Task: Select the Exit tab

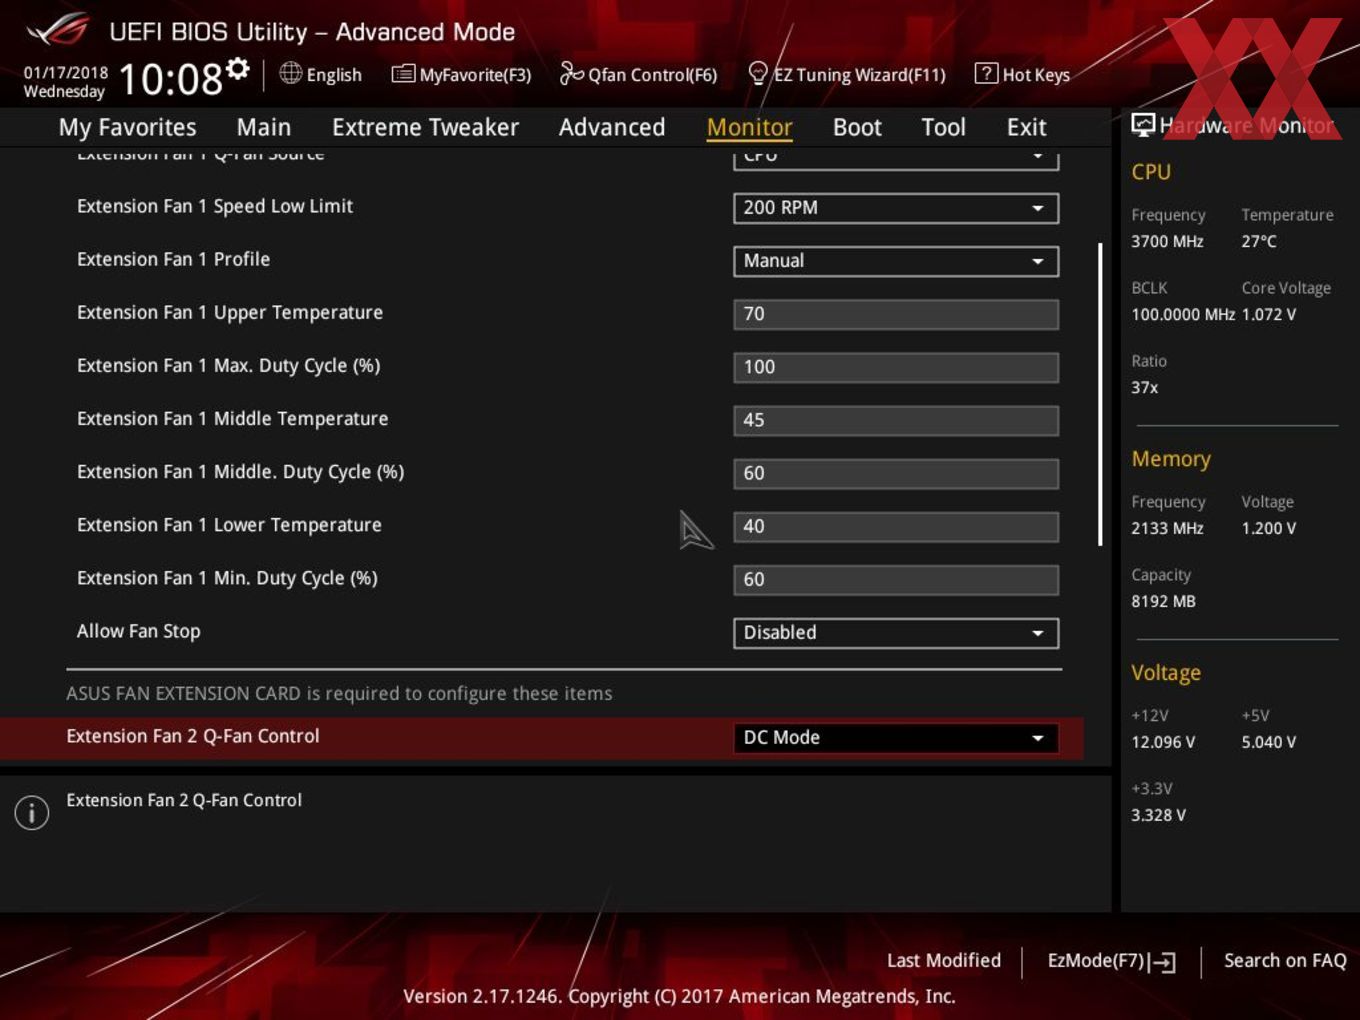Action: [x=1026, y=127]
